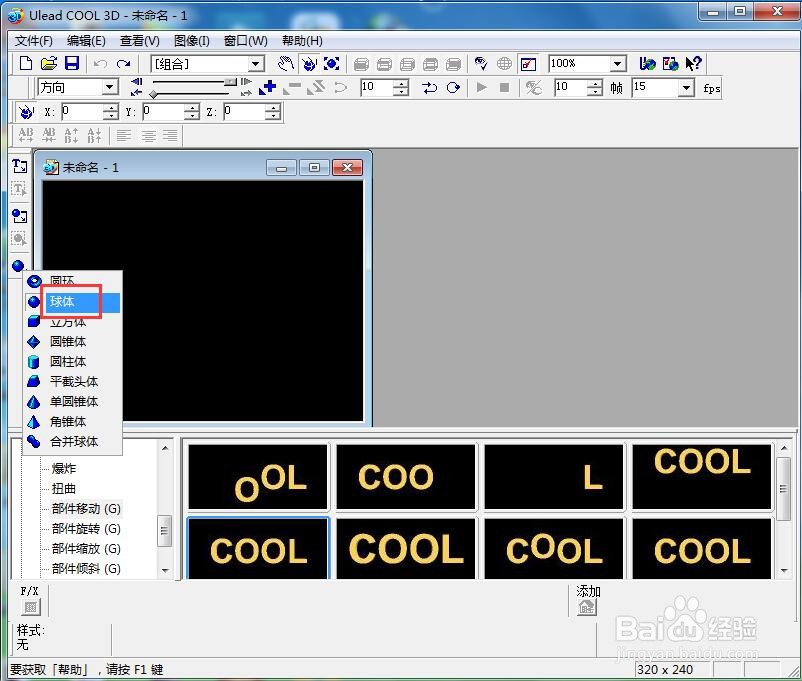Increase the X coordinate spinner value
The height and width of the screenshot is (681, 802).
tap(111, 108)
